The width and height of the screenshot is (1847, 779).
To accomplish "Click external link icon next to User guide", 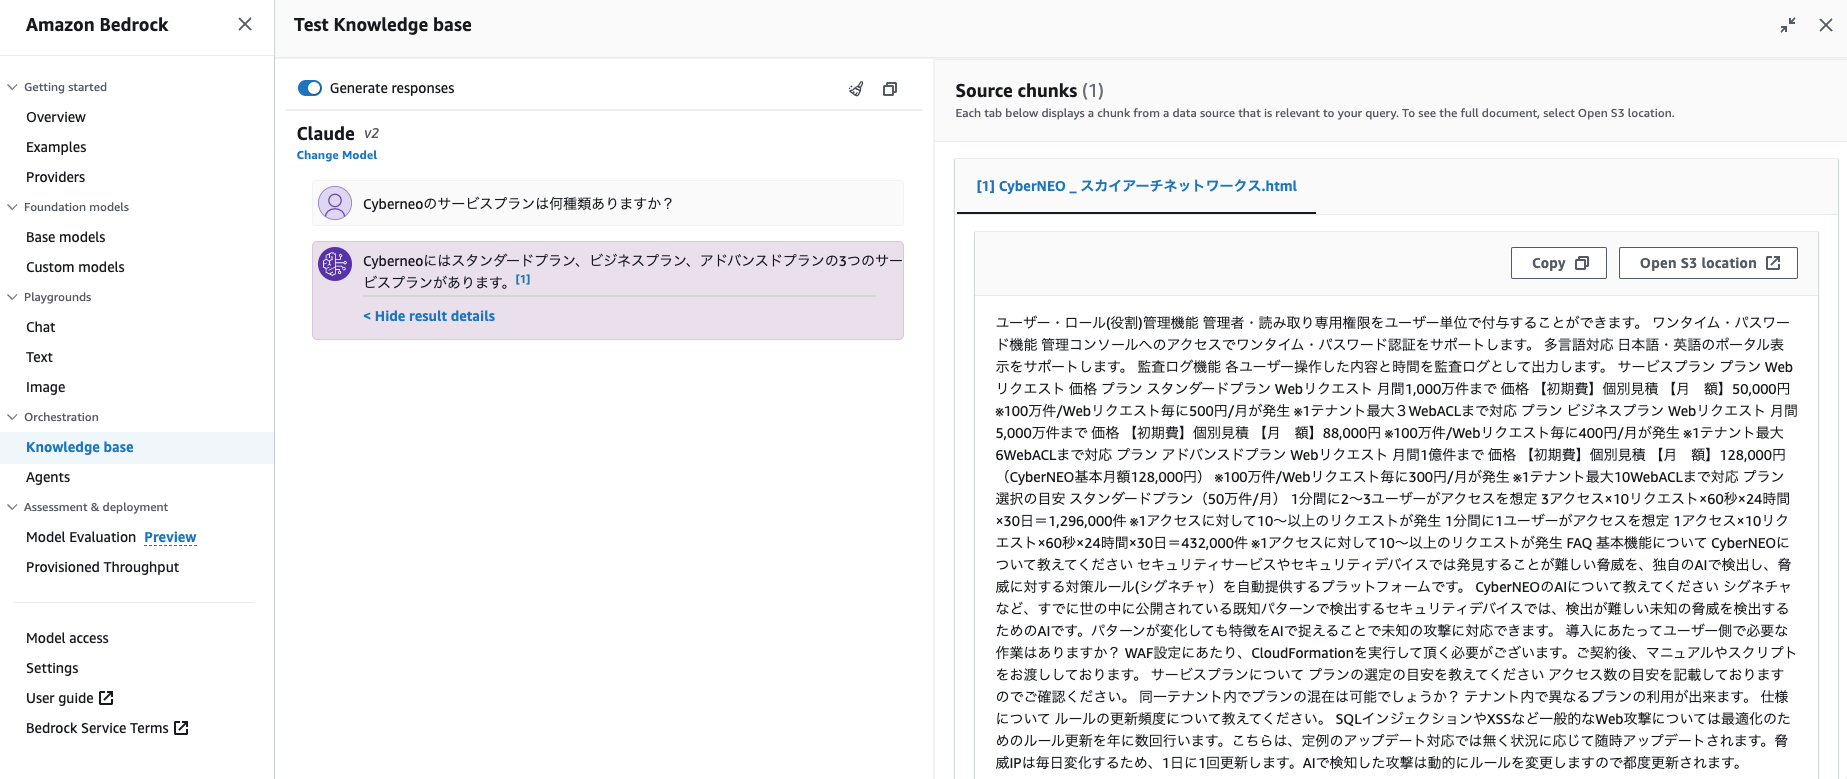I will (106, 698).
